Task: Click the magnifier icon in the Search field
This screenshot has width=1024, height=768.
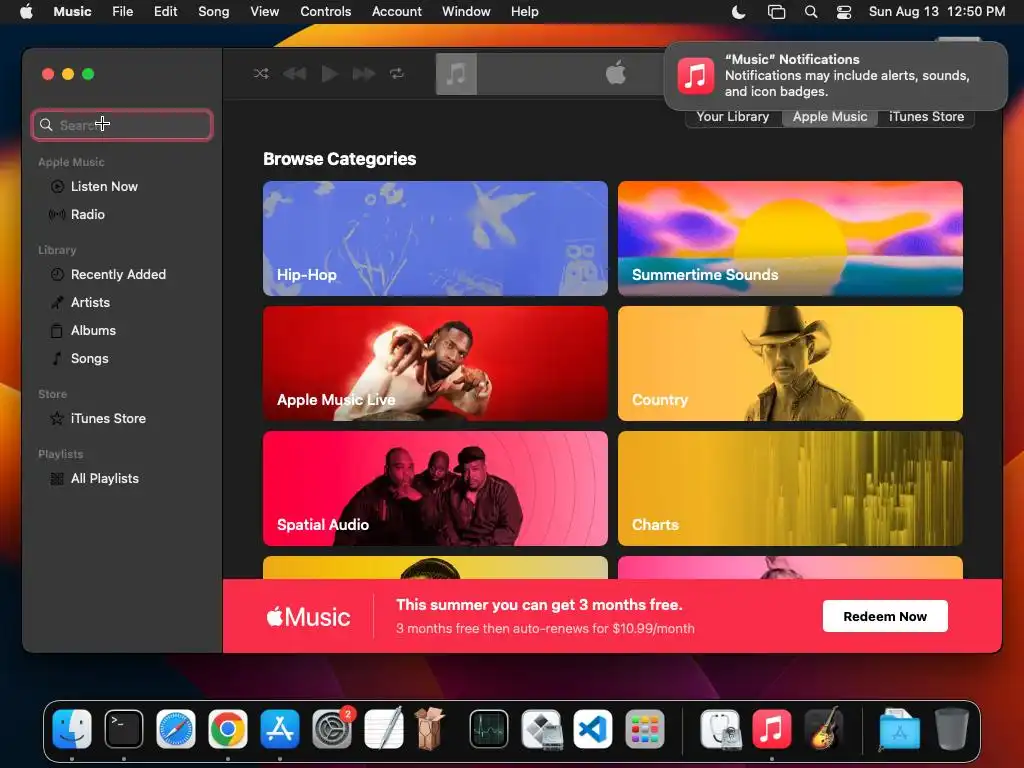Action: point(46,125)
